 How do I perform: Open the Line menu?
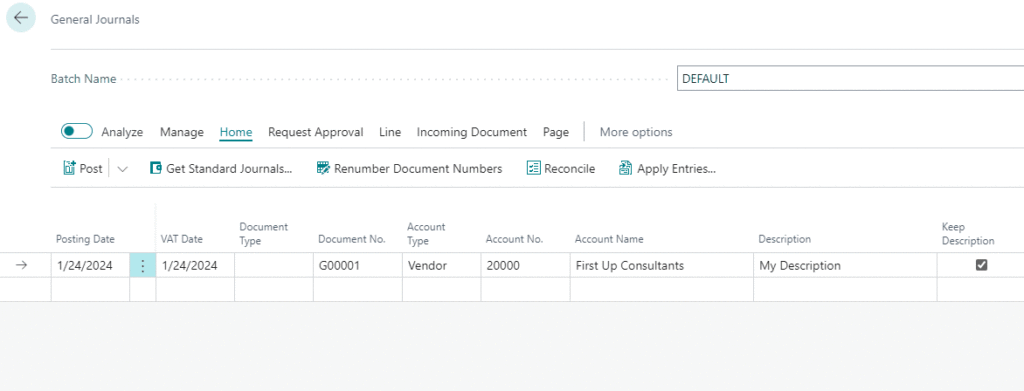click(x=390, y=132)
